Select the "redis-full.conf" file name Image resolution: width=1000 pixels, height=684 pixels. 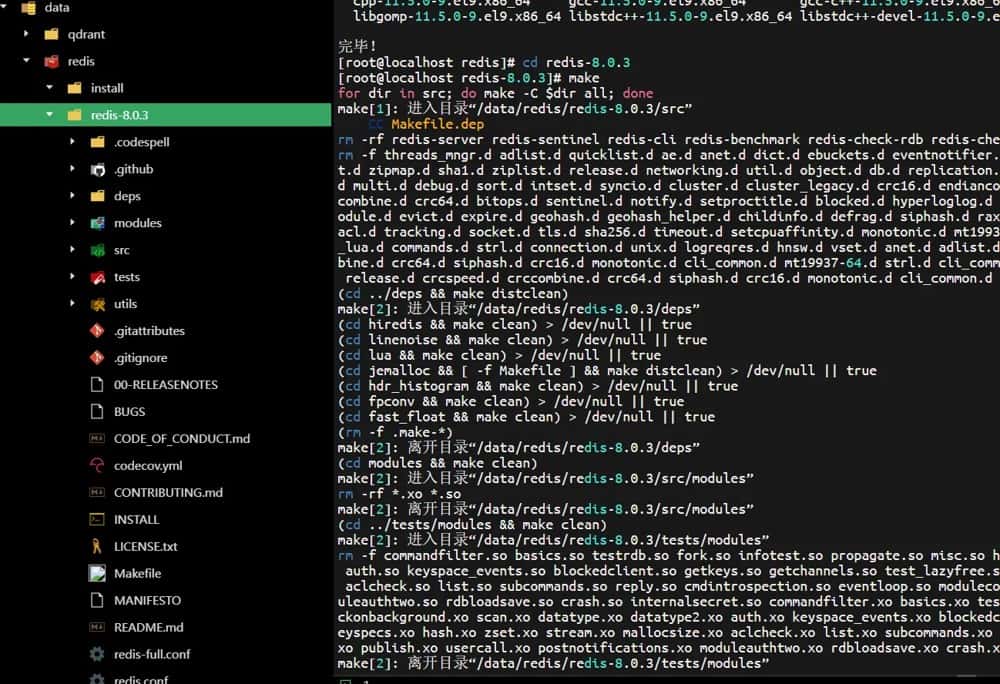(152, 655)
